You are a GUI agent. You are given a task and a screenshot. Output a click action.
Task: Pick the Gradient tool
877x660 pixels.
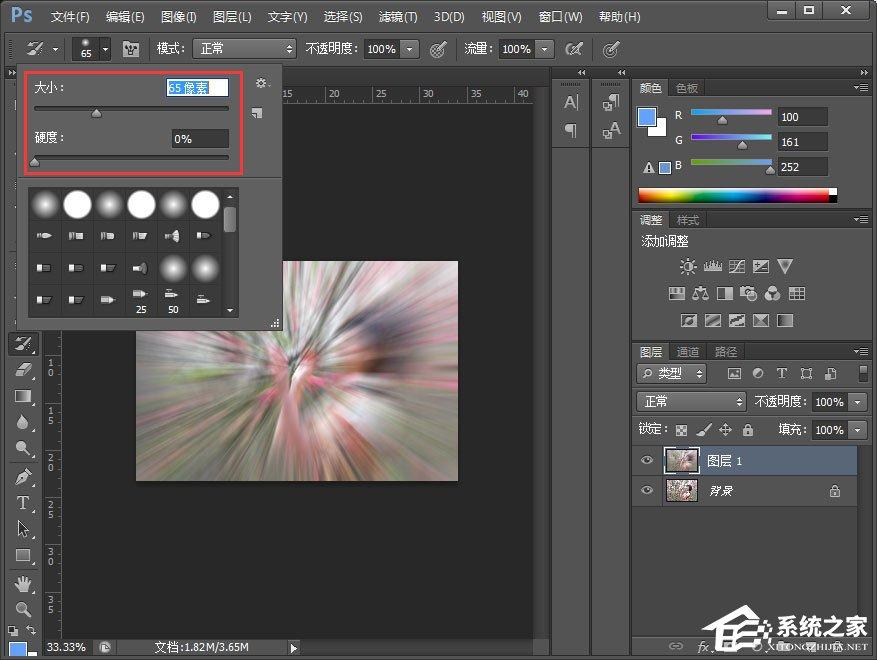pyautogui.click(x=22, y=397)
